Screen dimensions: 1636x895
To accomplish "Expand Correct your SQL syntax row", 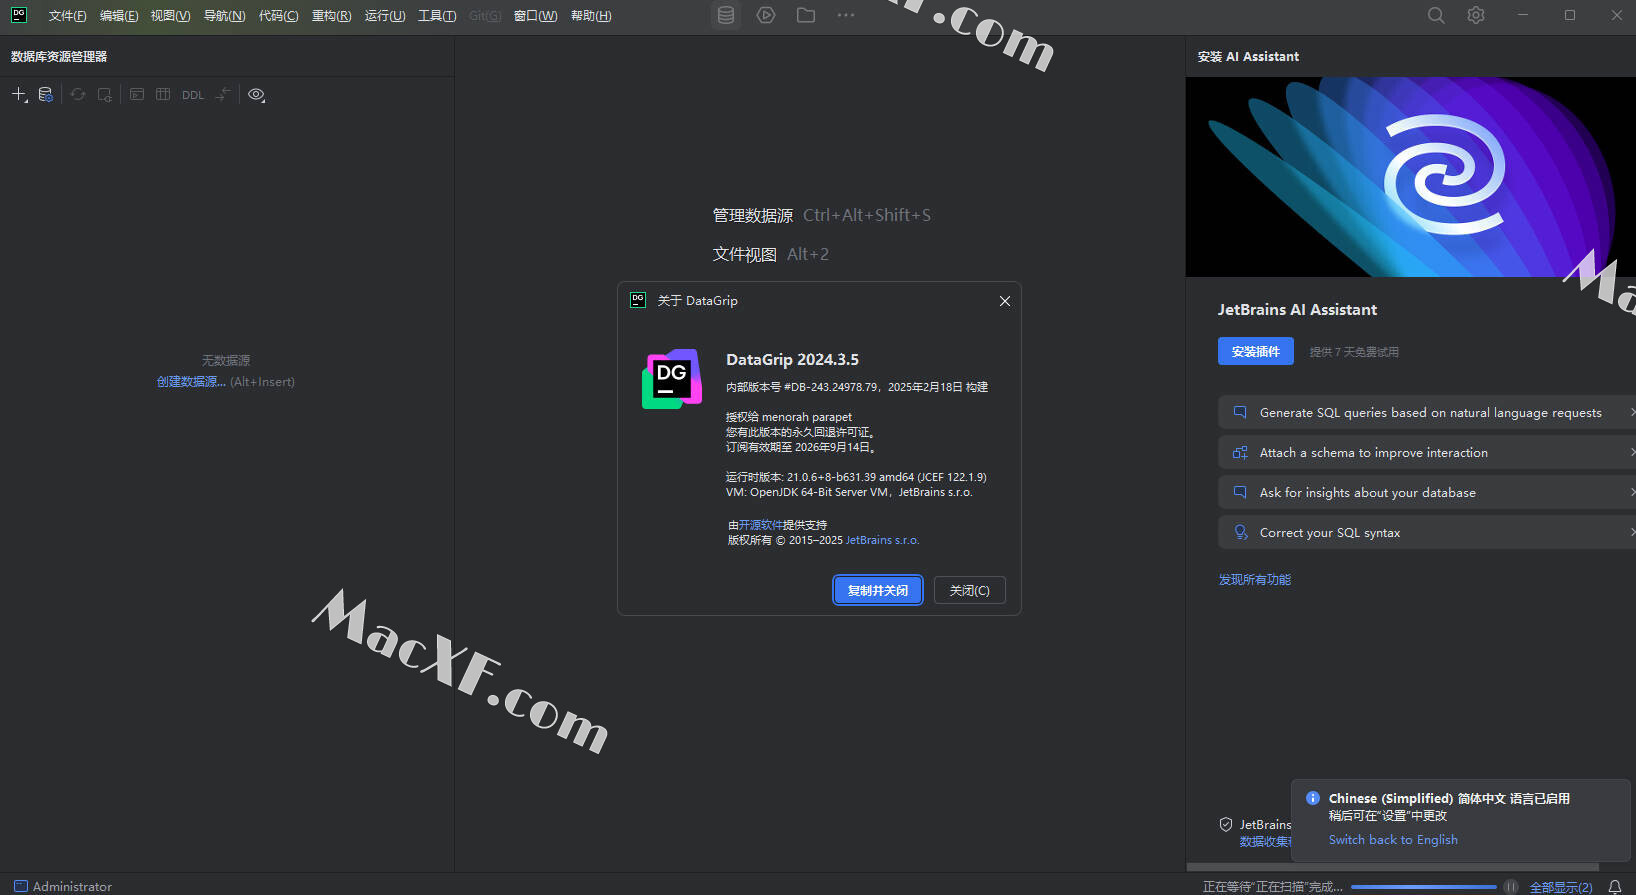I will pos(1427,532).
